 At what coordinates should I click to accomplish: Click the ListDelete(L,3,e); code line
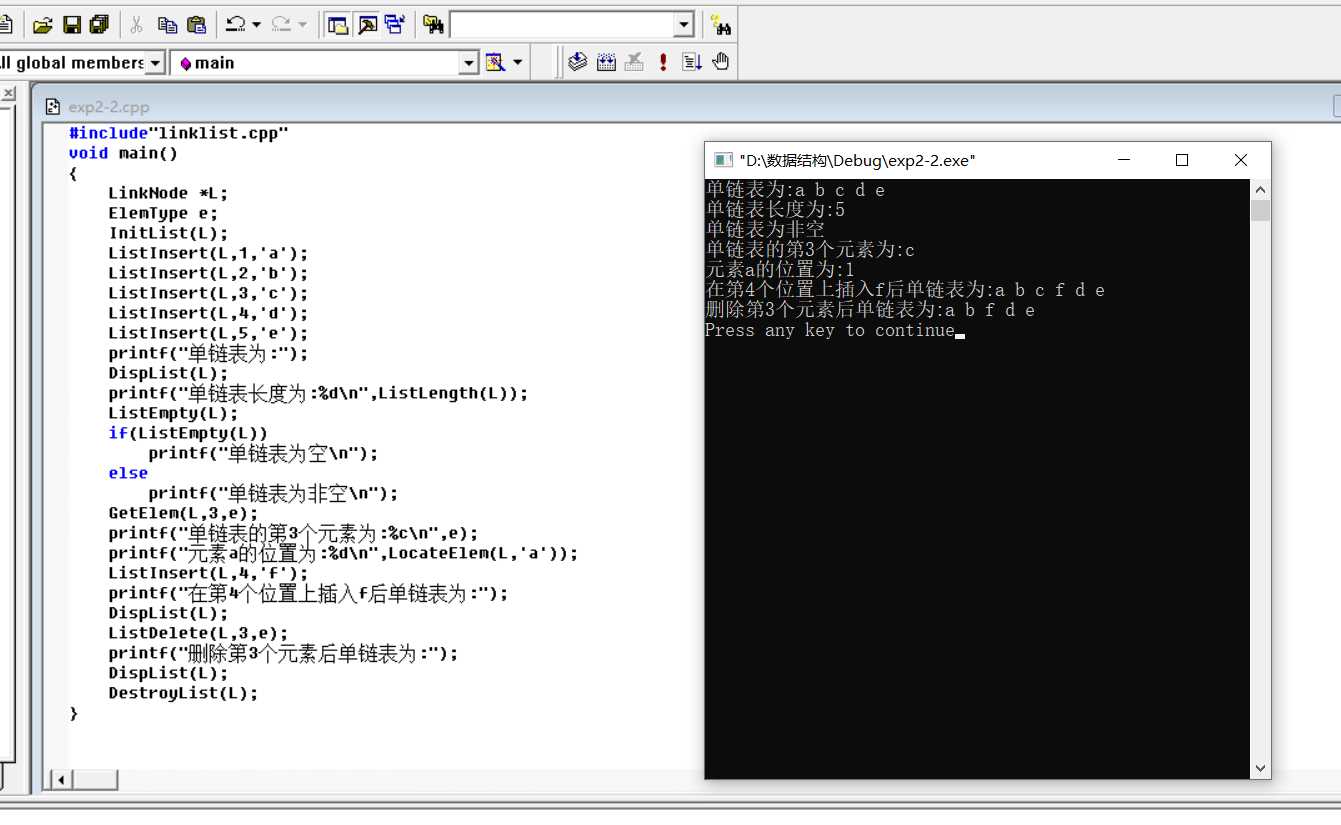click(198, 633)
